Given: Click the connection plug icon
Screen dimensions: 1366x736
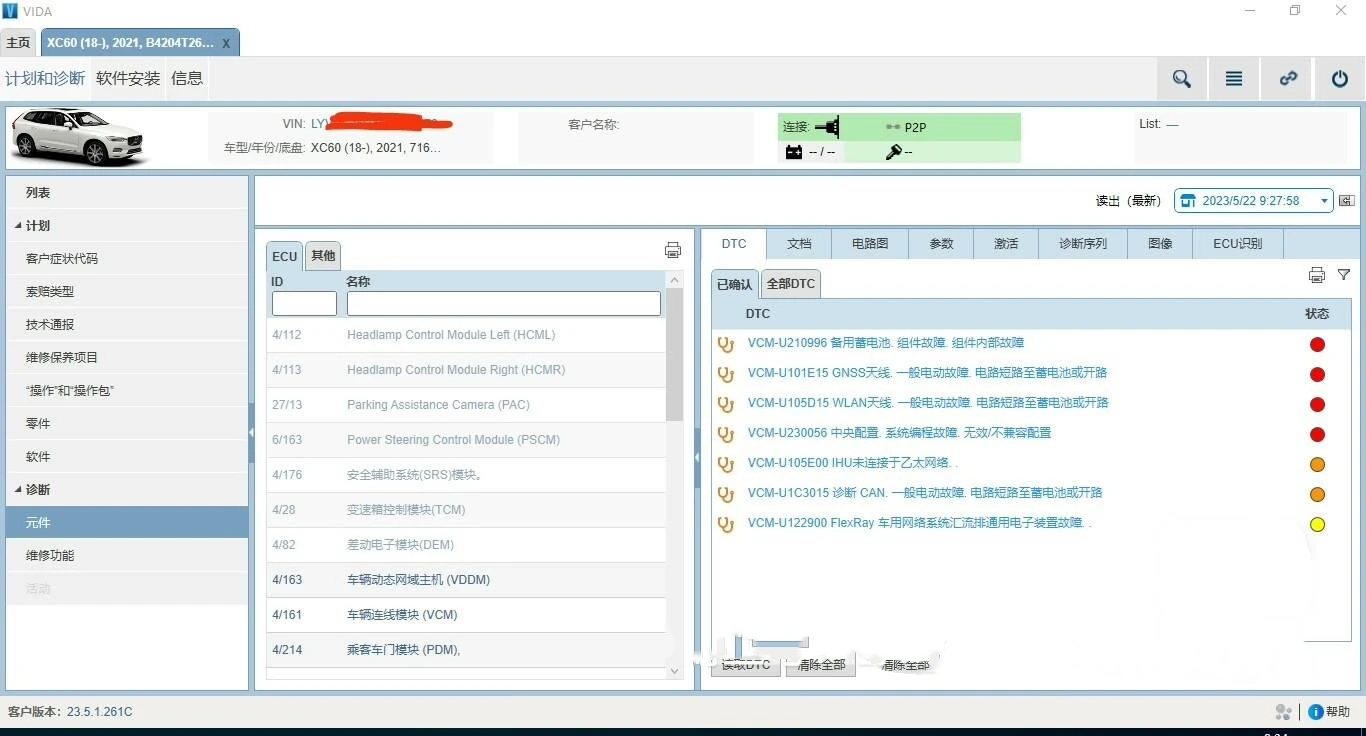Looking at the screenshot, I should click(x=828, y=127).
